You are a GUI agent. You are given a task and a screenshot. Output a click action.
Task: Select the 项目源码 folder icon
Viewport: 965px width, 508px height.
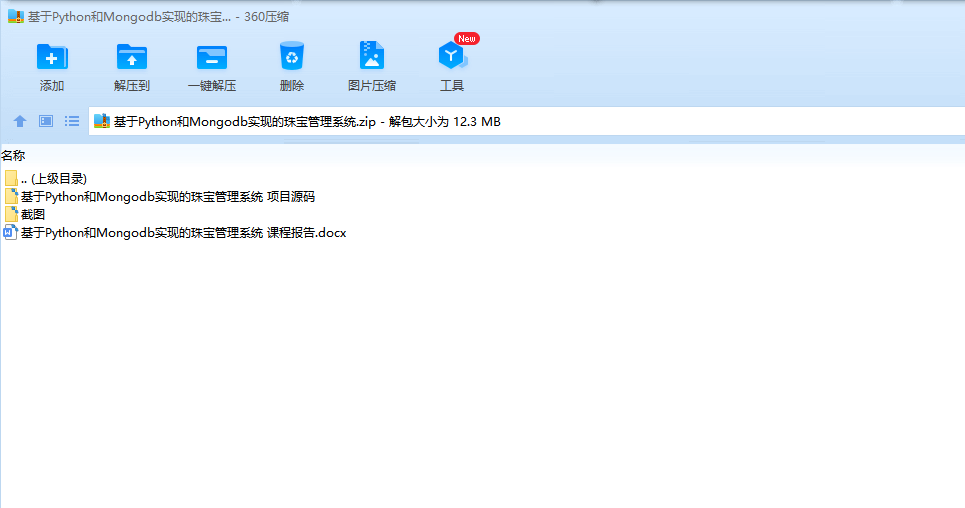[x=11, y=196]
